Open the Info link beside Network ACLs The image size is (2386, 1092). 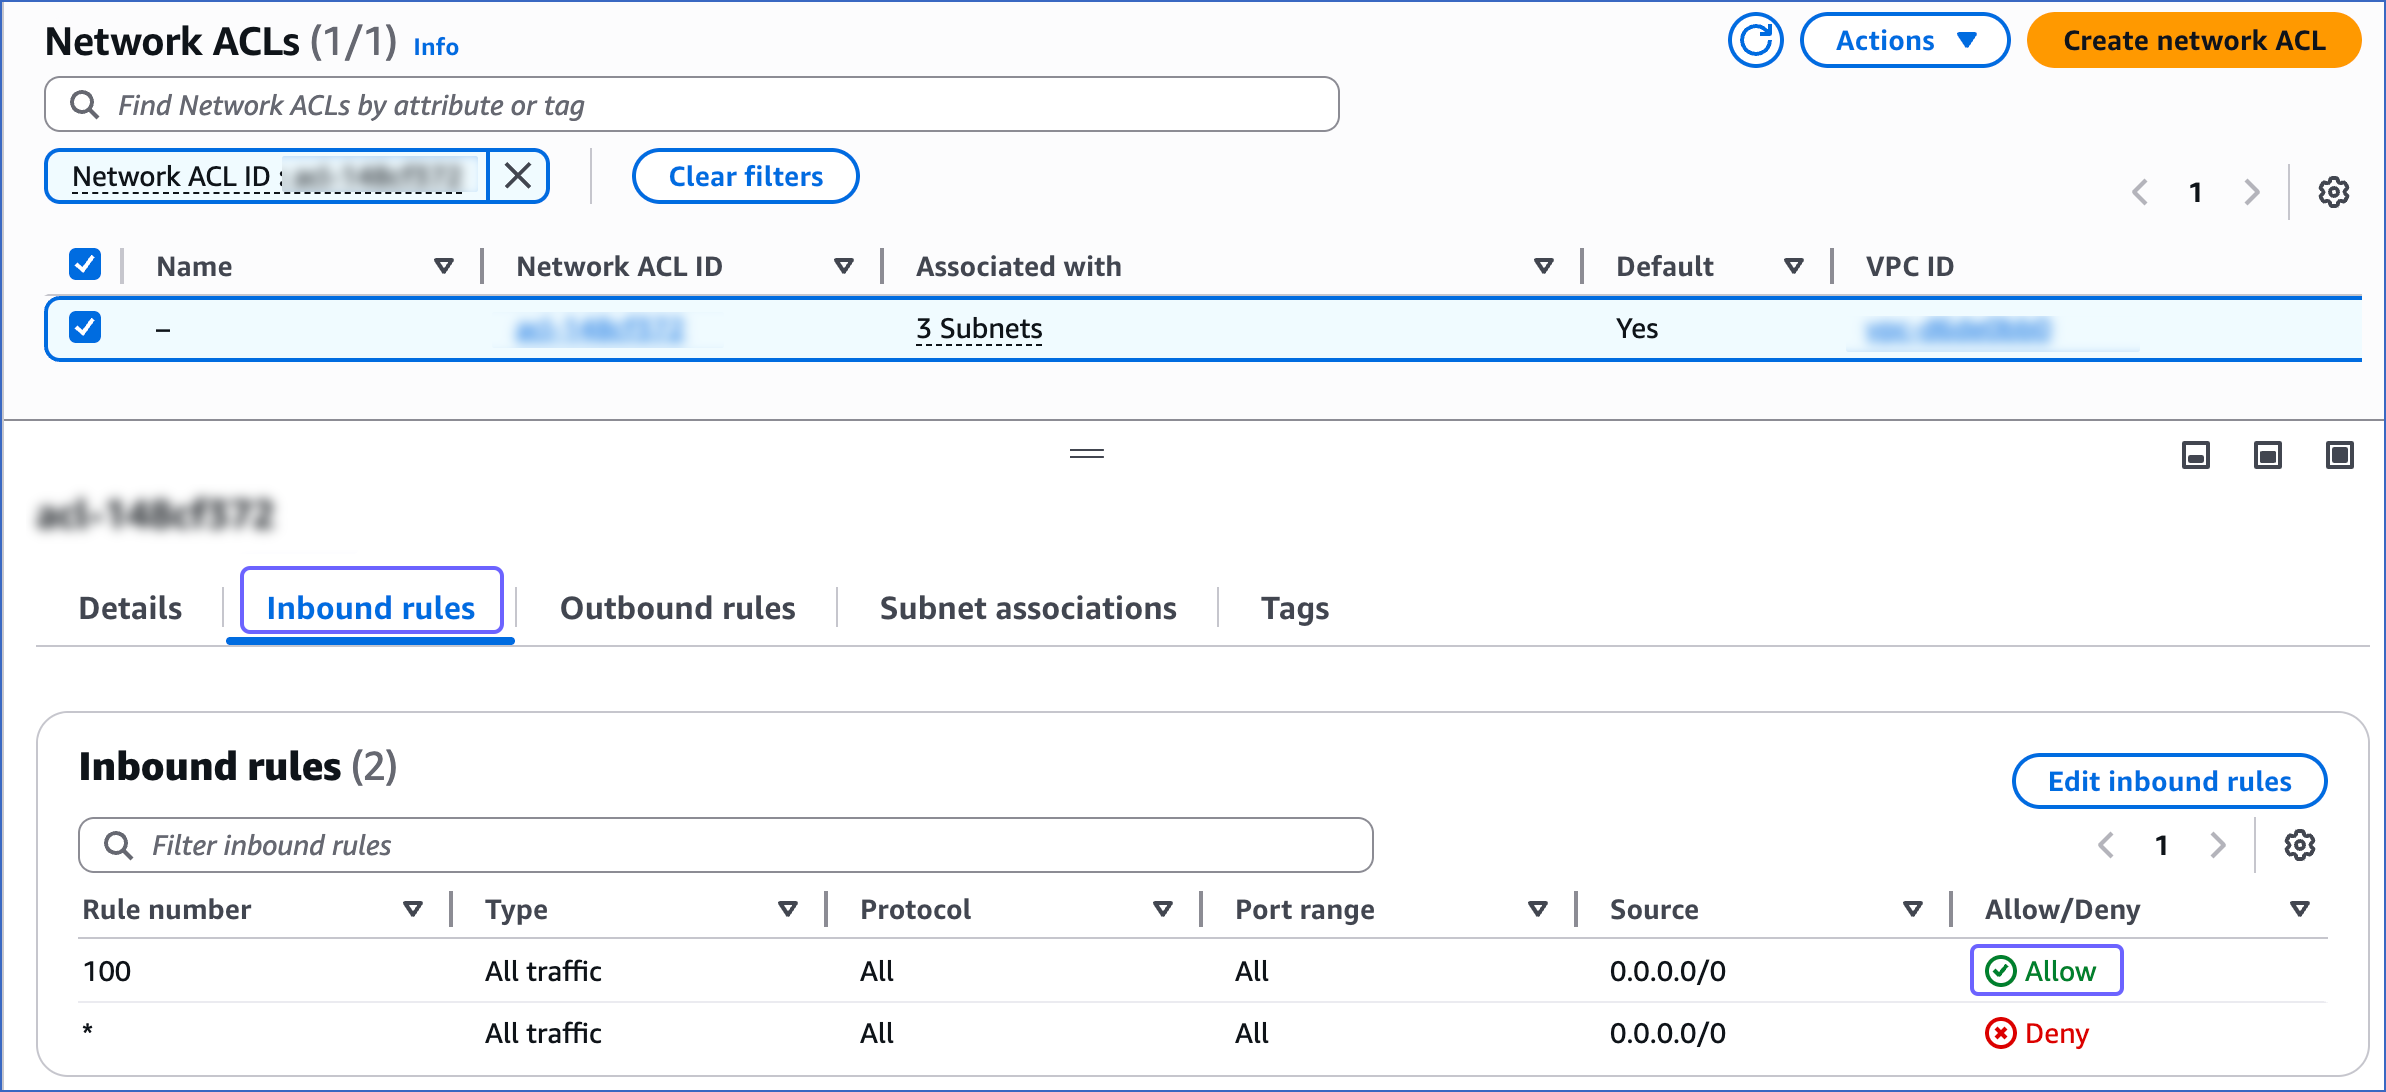436,47
